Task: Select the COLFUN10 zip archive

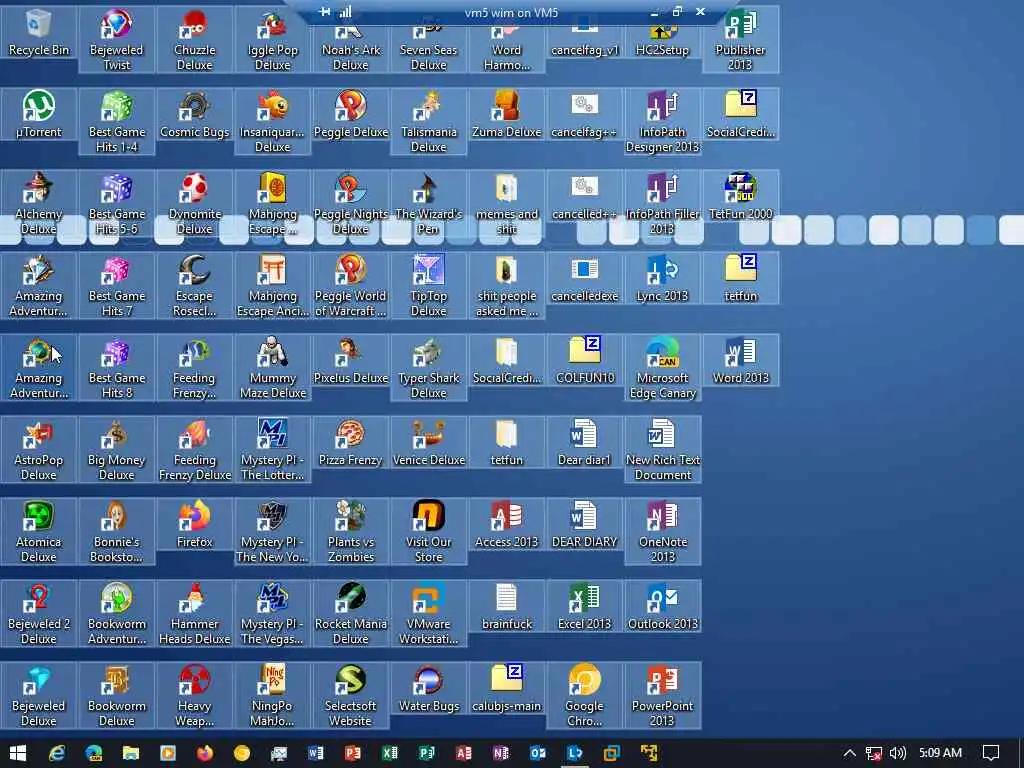Action: pyautogui.click(x=584, y=360)
